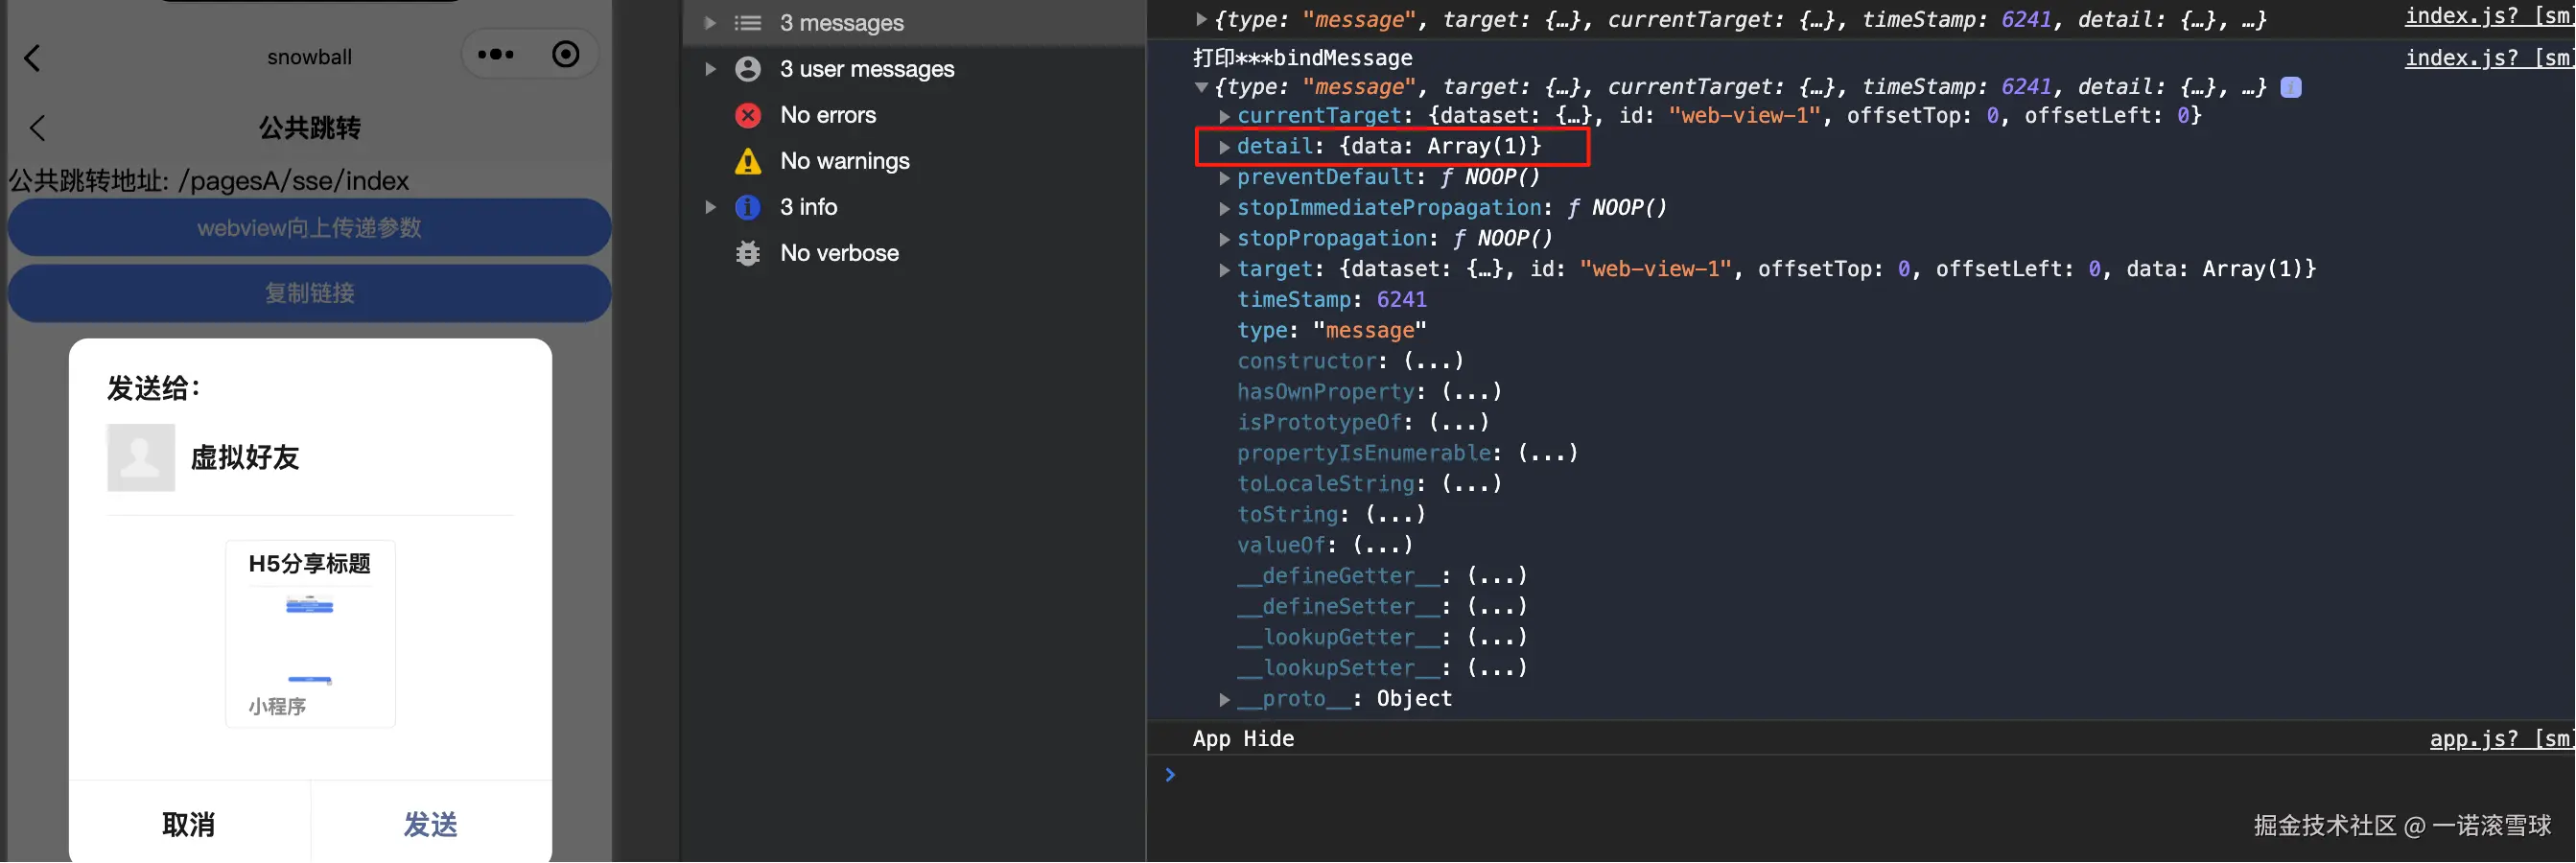Click the red No errors icon

tap(748, 116)
